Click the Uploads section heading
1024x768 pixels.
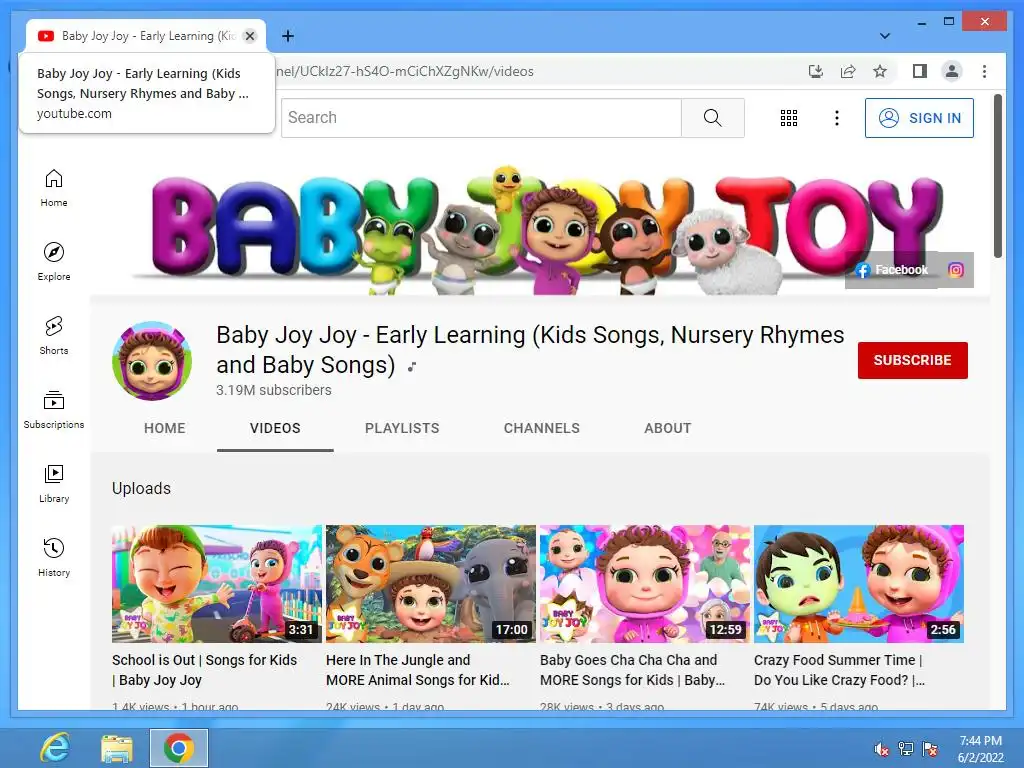tap(141, 488)
